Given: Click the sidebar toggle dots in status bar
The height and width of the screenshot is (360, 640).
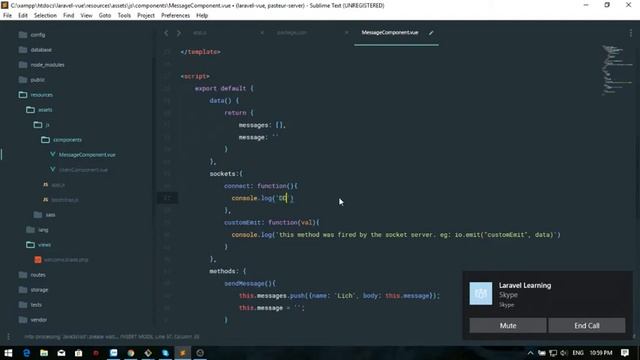Looking at the screenshot, I should point(9,337).
